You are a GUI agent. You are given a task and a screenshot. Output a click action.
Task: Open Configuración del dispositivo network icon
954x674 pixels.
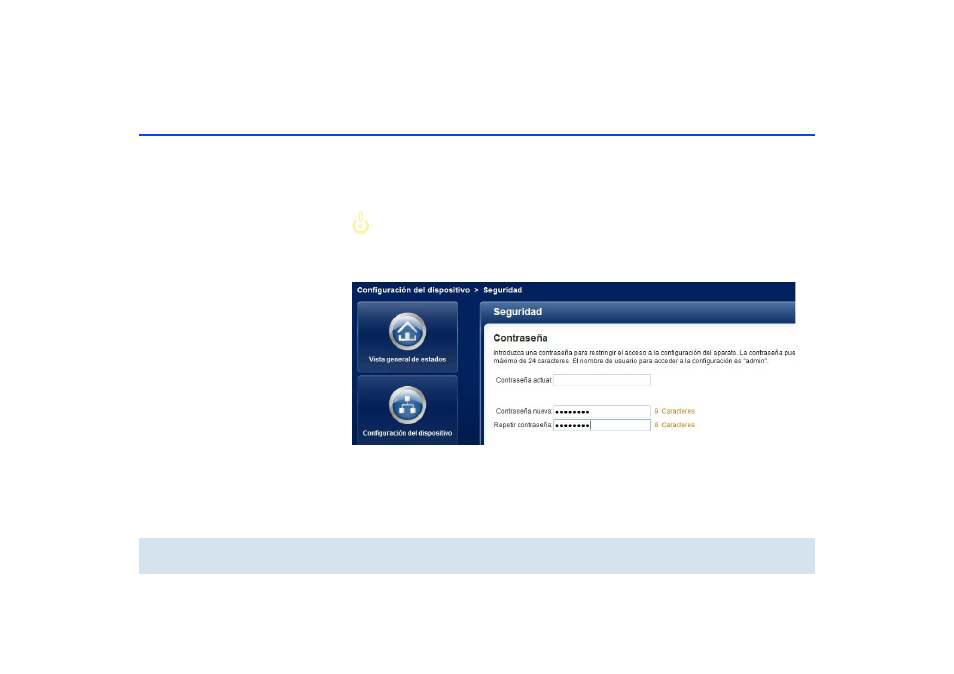[407, 405]
